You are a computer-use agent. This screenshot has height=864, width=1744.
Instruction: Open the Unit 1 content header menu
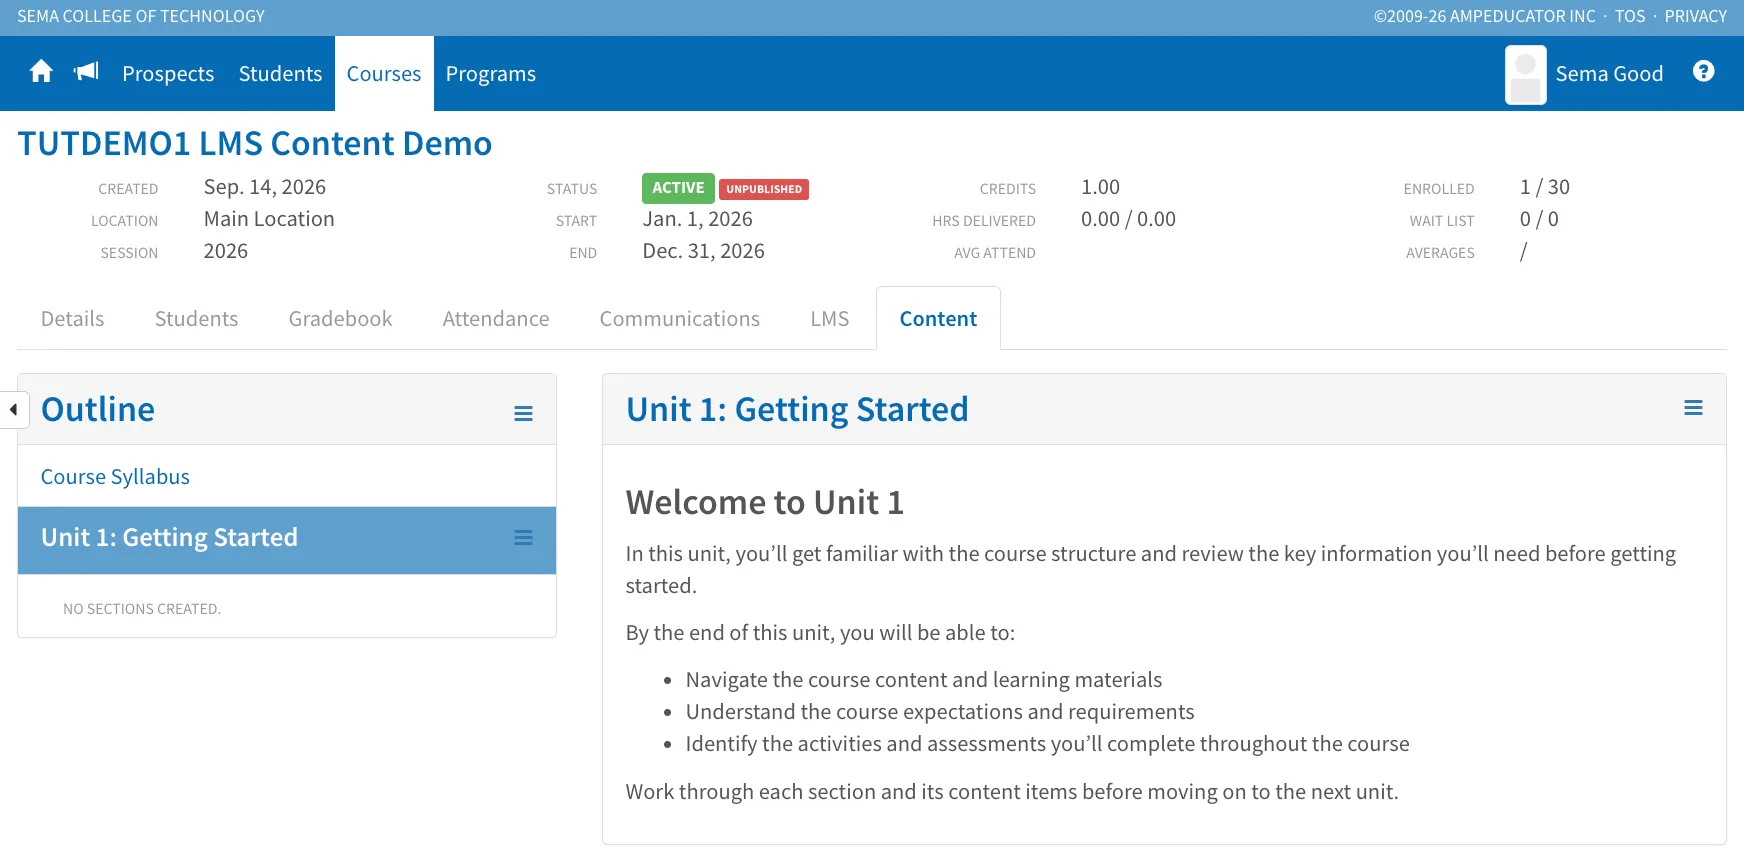tap(1693, 407)
